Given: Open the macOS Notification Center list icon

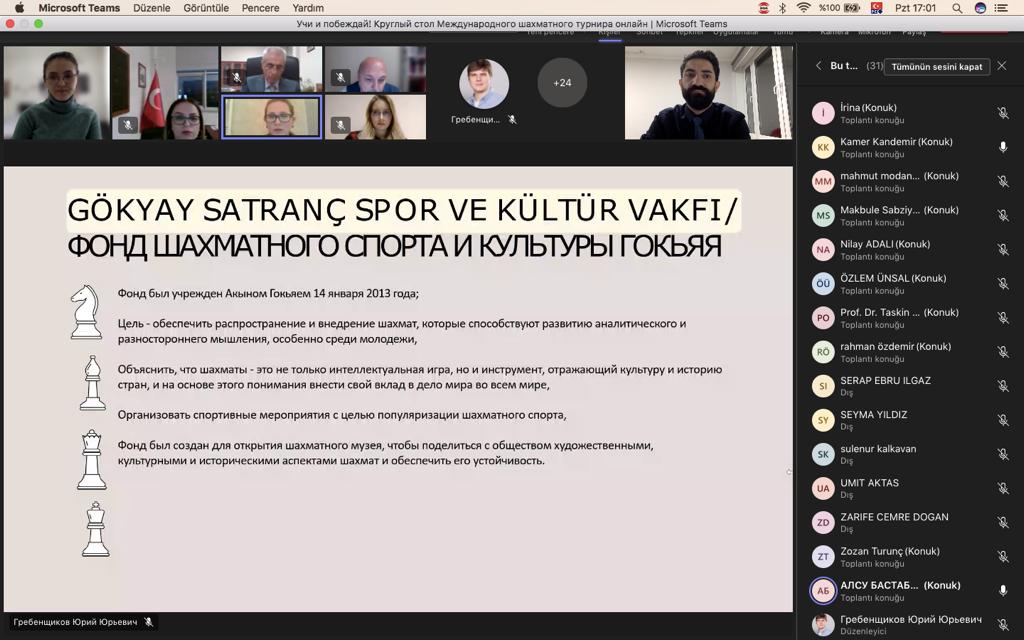Looking at the screenshot, I should tap(1005, 8).
